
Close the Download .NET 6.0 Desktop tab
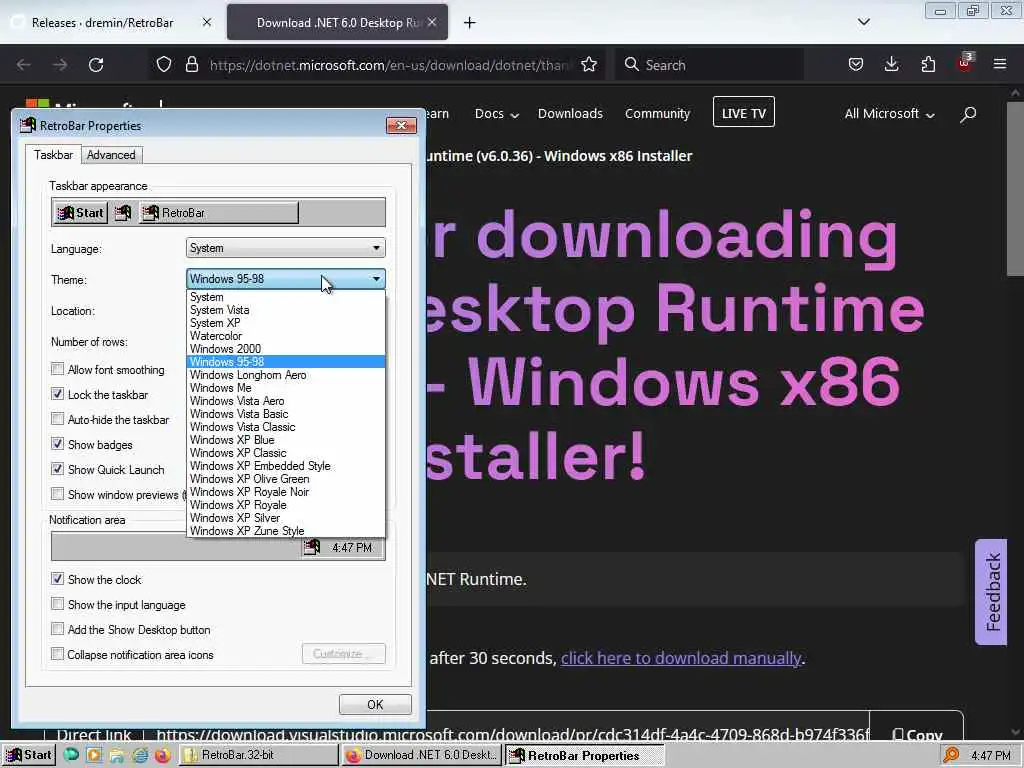pos(432,22)
